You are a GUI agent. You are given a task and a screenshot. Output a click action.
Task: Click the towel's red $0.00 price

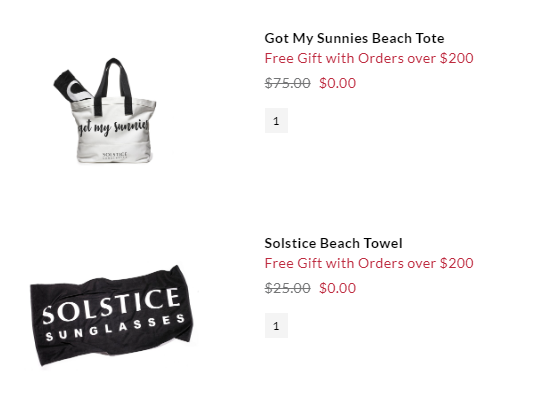[338, 288]
